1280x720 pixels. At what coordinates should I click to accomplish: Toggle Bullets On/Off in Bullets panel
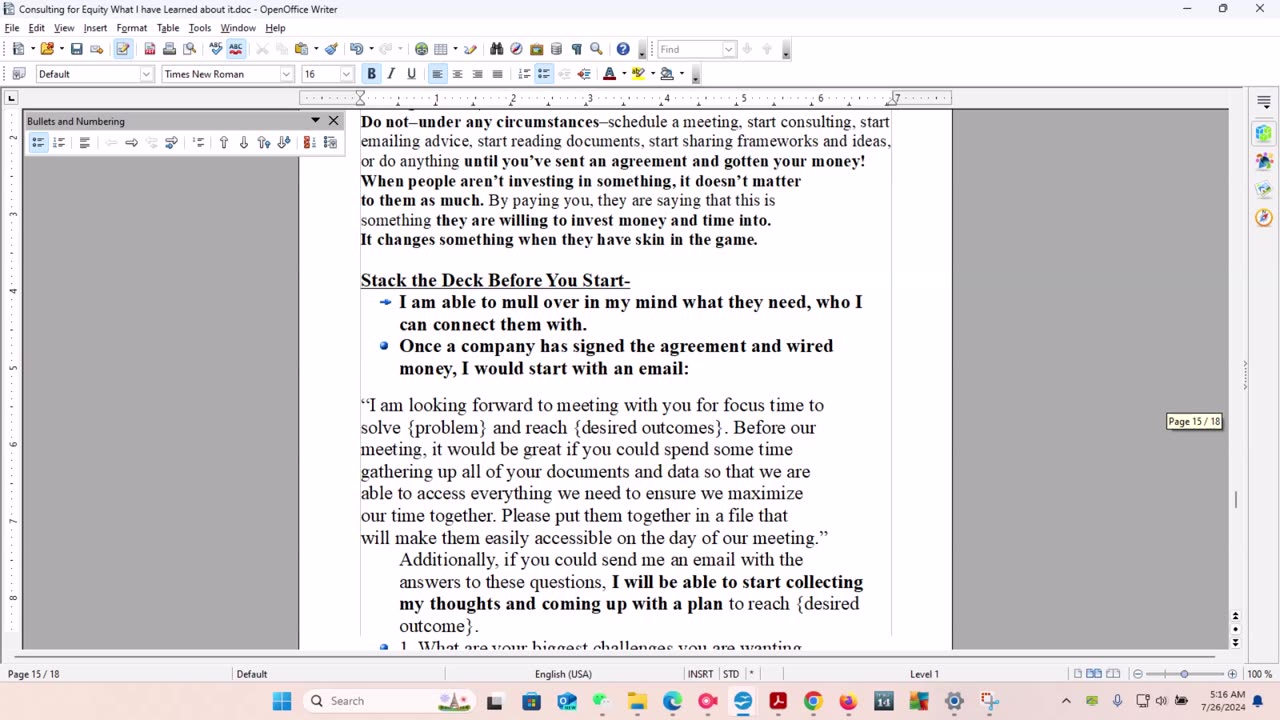point(38,143)
